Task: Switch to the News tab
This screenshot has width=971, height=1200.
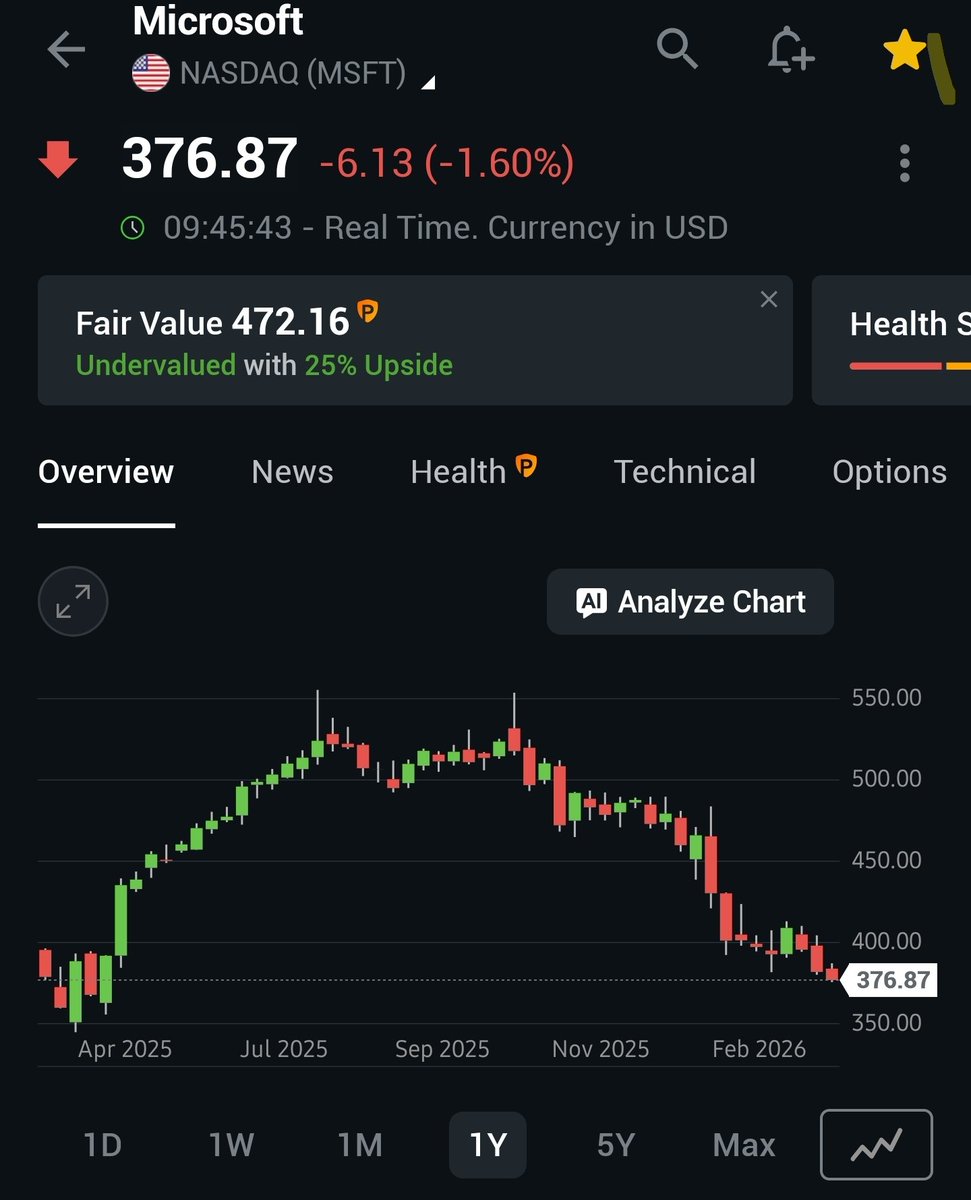Action: [292, 472]
